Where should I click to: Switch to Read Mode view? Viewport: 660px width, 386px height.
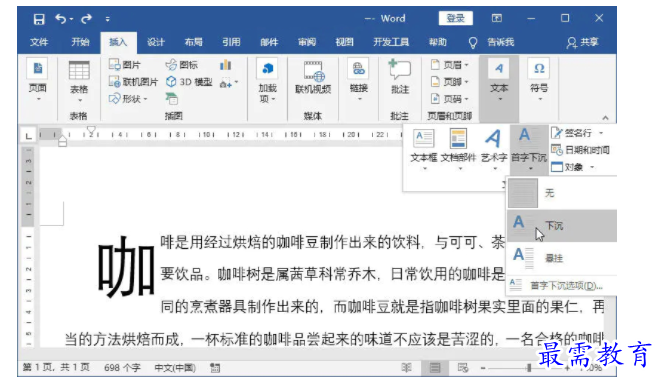click(x=406, y=368)
